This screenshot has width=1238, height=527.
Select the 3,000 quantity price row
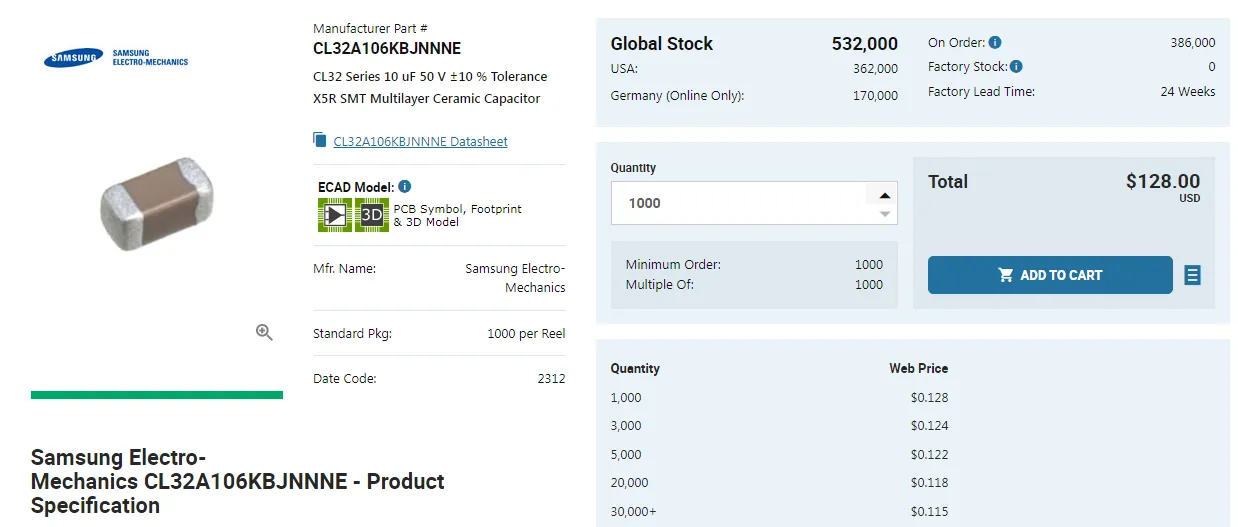point(779,426)
